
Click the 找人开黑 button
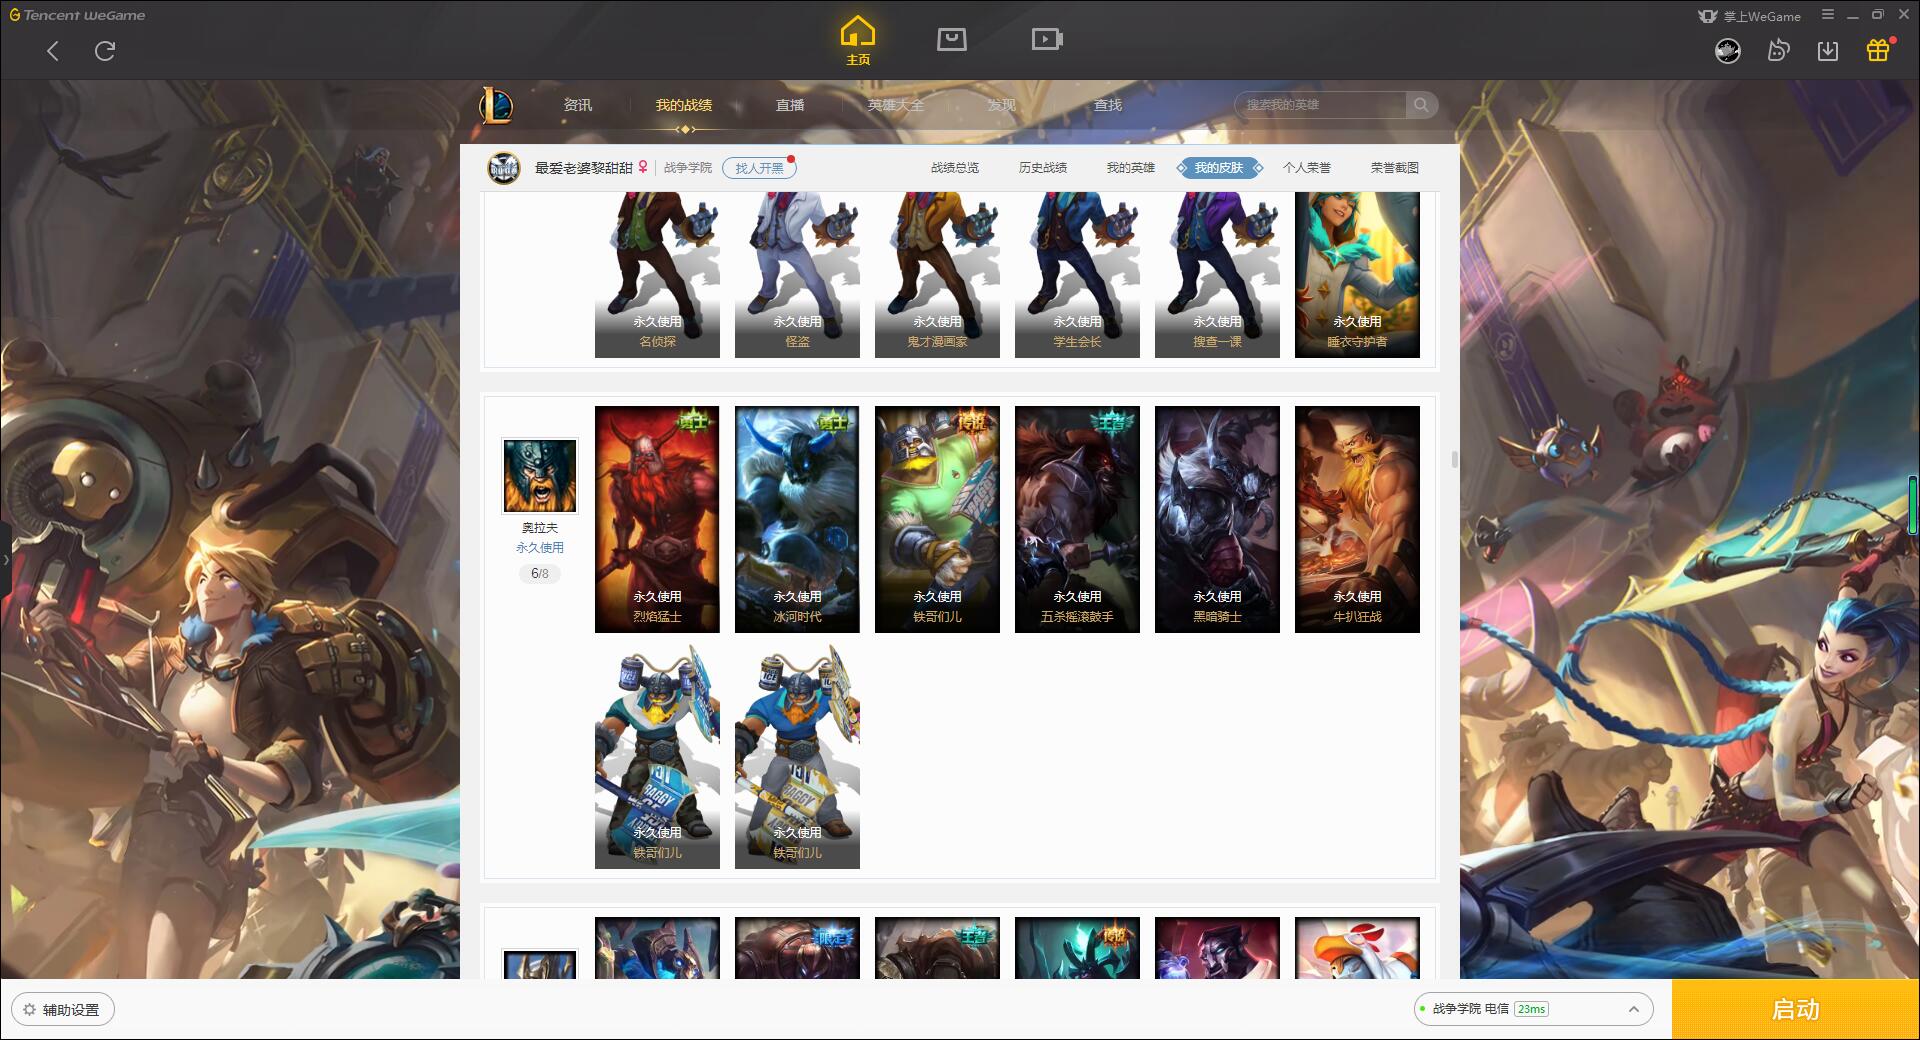coord(759,168)
